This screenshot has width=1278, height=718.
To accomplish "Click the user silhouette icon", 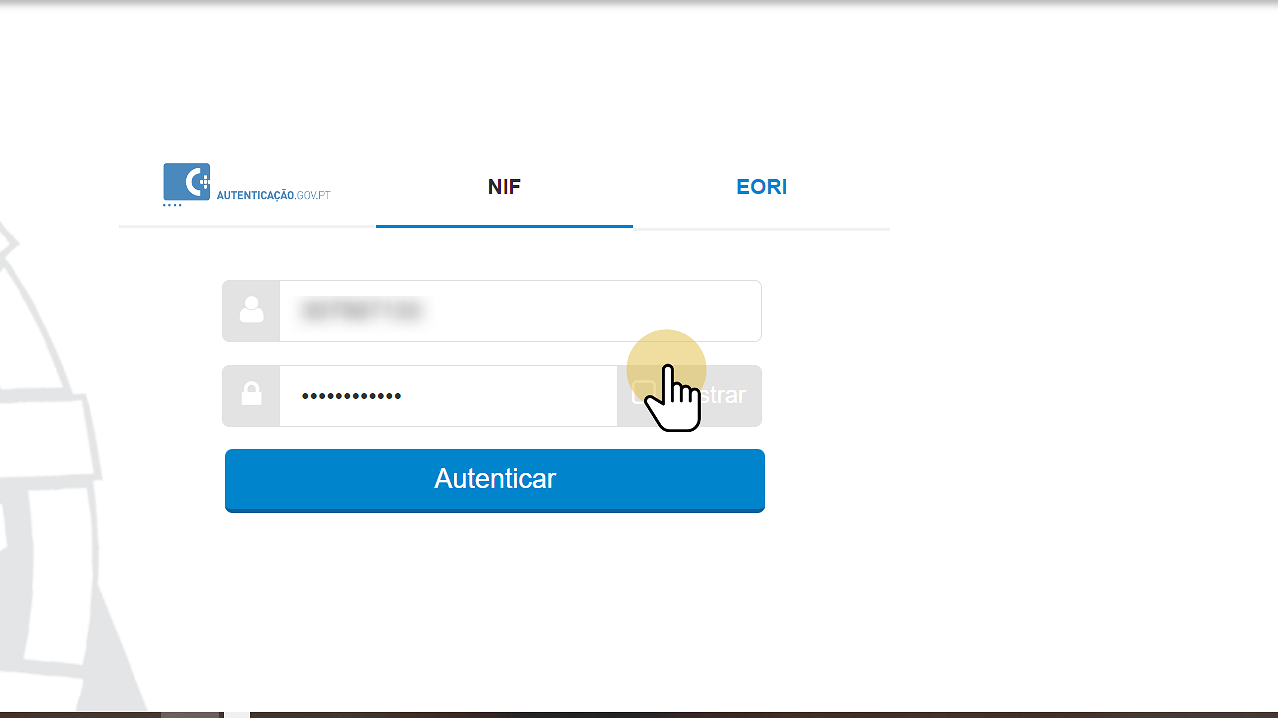I will [x=251, y=310].
